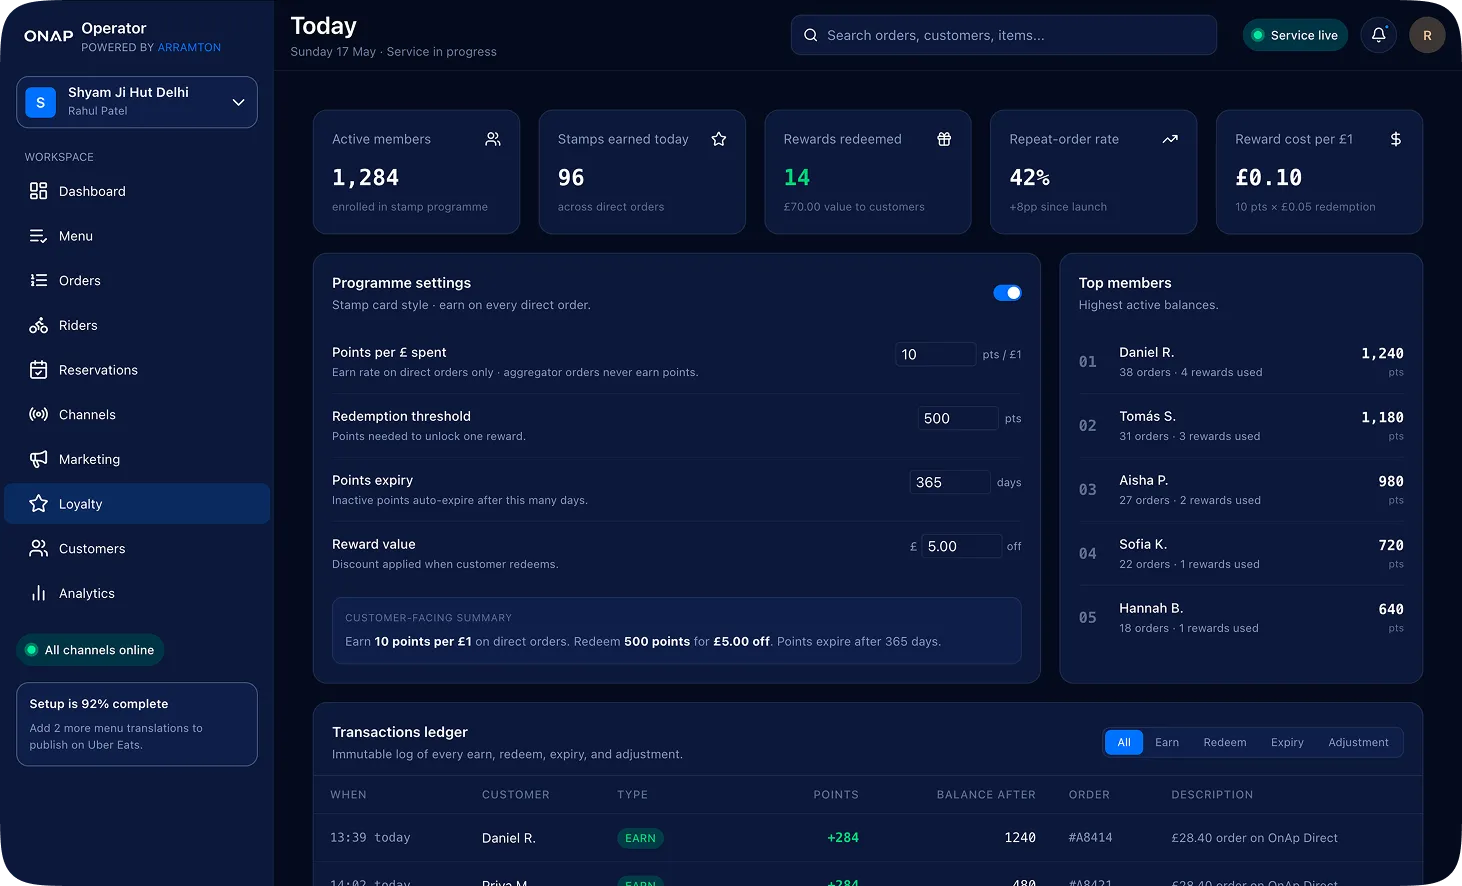Screen dimensions: 1462x886
Task: Click the search magnifier icon
Action: point(811,35)
